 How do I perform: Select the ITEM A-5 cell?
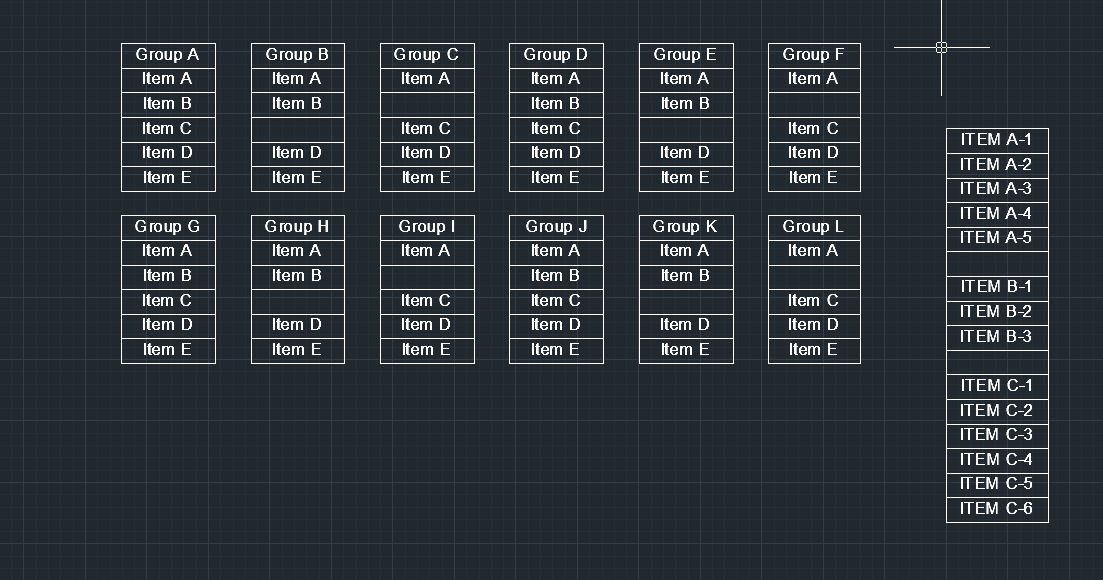[997, 239]
